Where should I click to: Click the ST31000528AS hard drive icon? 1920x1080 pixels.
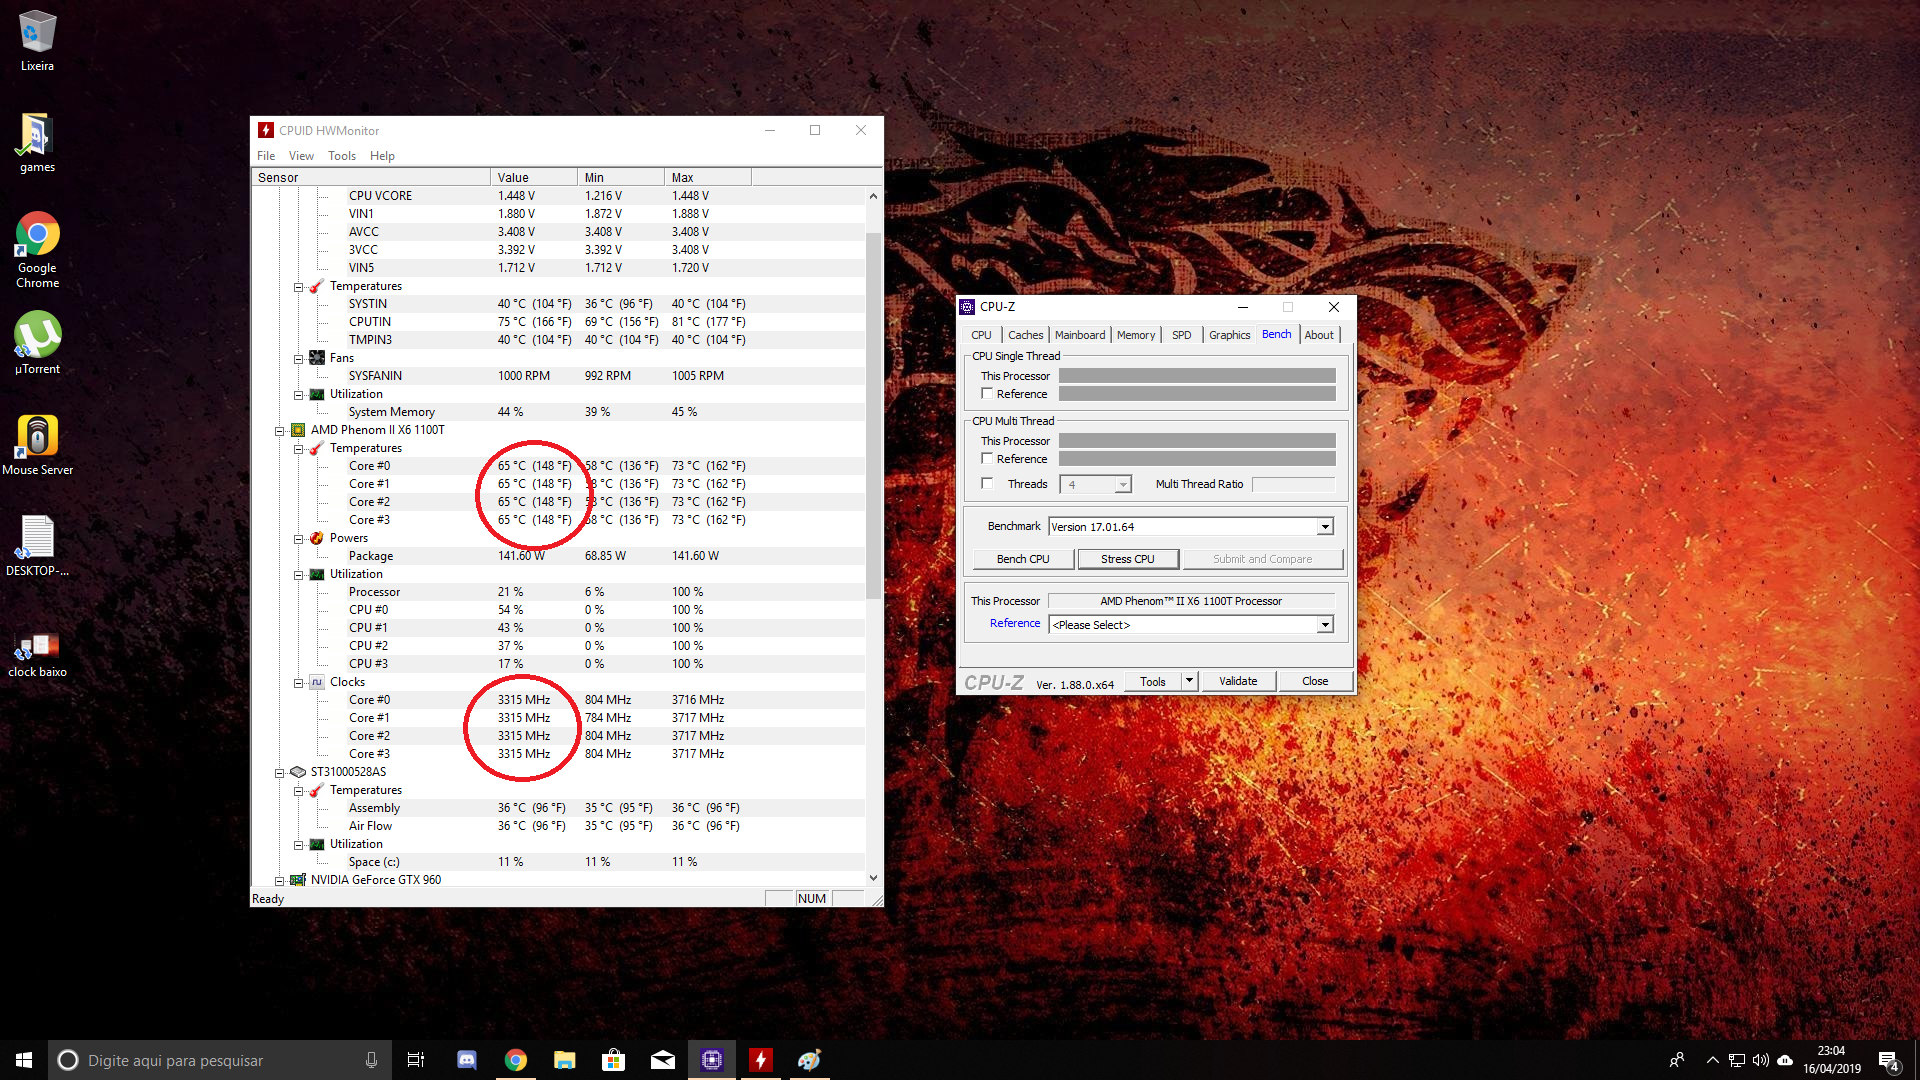[298, 772]
